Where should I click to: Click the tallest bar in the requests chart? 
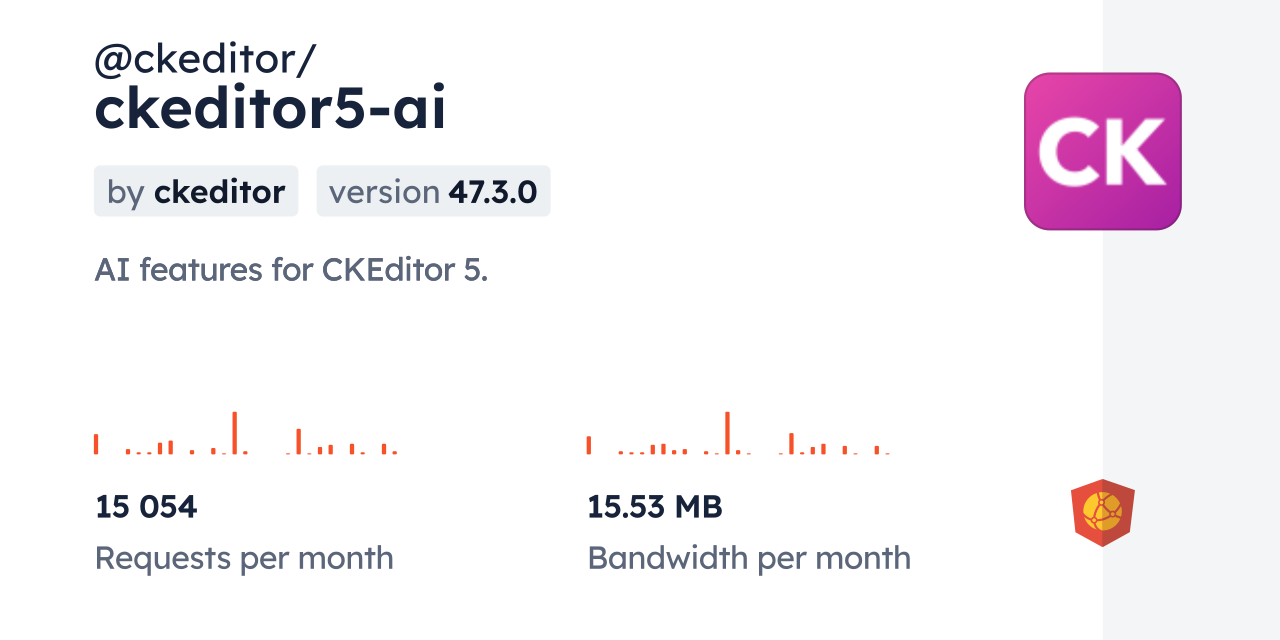[x=234, y=433]
